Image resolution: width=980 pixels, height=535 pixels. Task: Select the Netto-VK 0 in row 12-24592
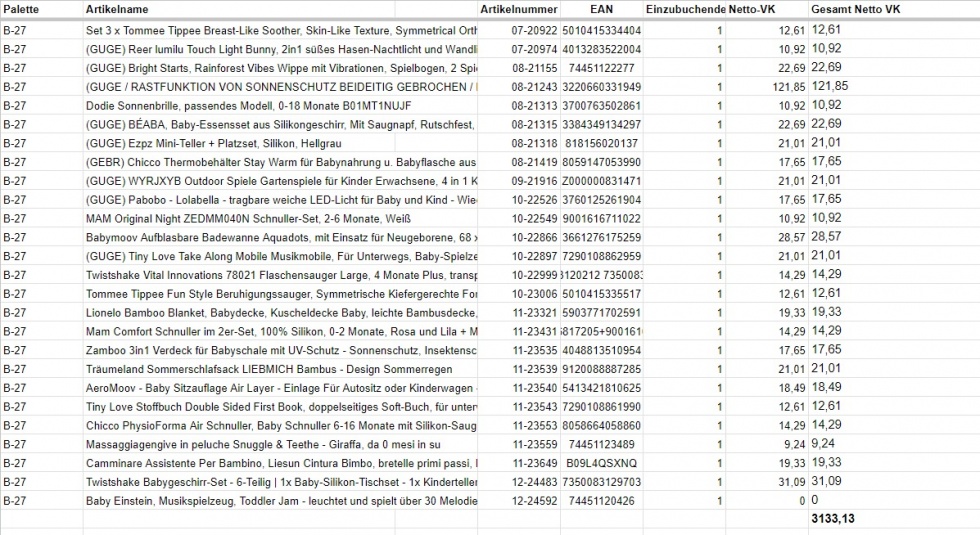click(x=802, y=501)
